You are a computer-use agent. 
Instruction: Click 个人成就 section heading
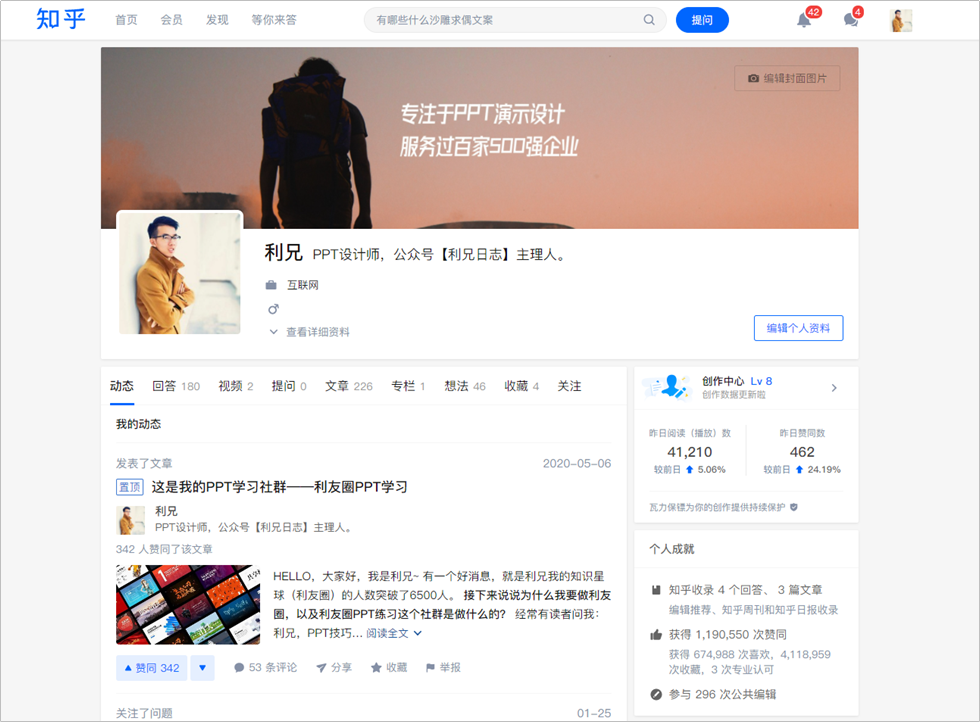[x=671, y=549]
